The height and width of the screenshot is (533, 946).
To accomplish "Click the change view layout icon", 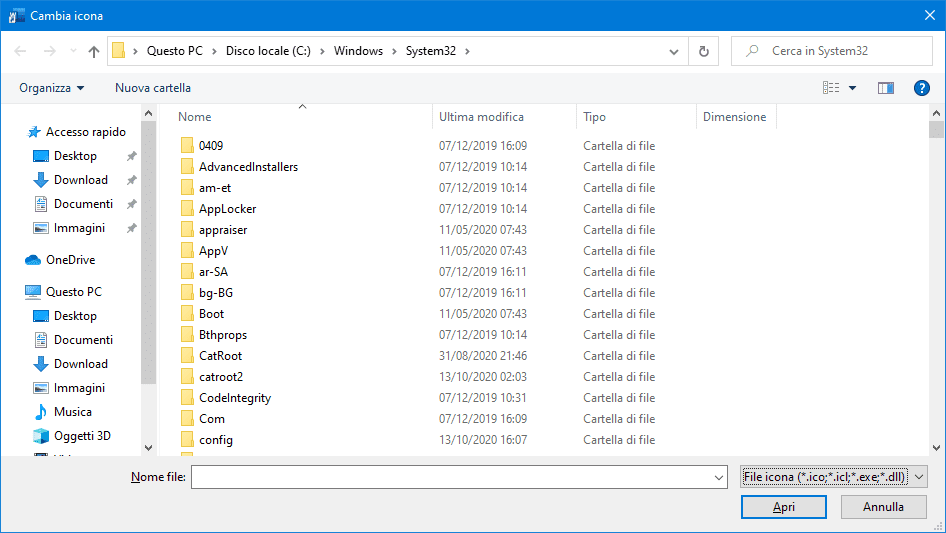I will [x=831, y=88].
